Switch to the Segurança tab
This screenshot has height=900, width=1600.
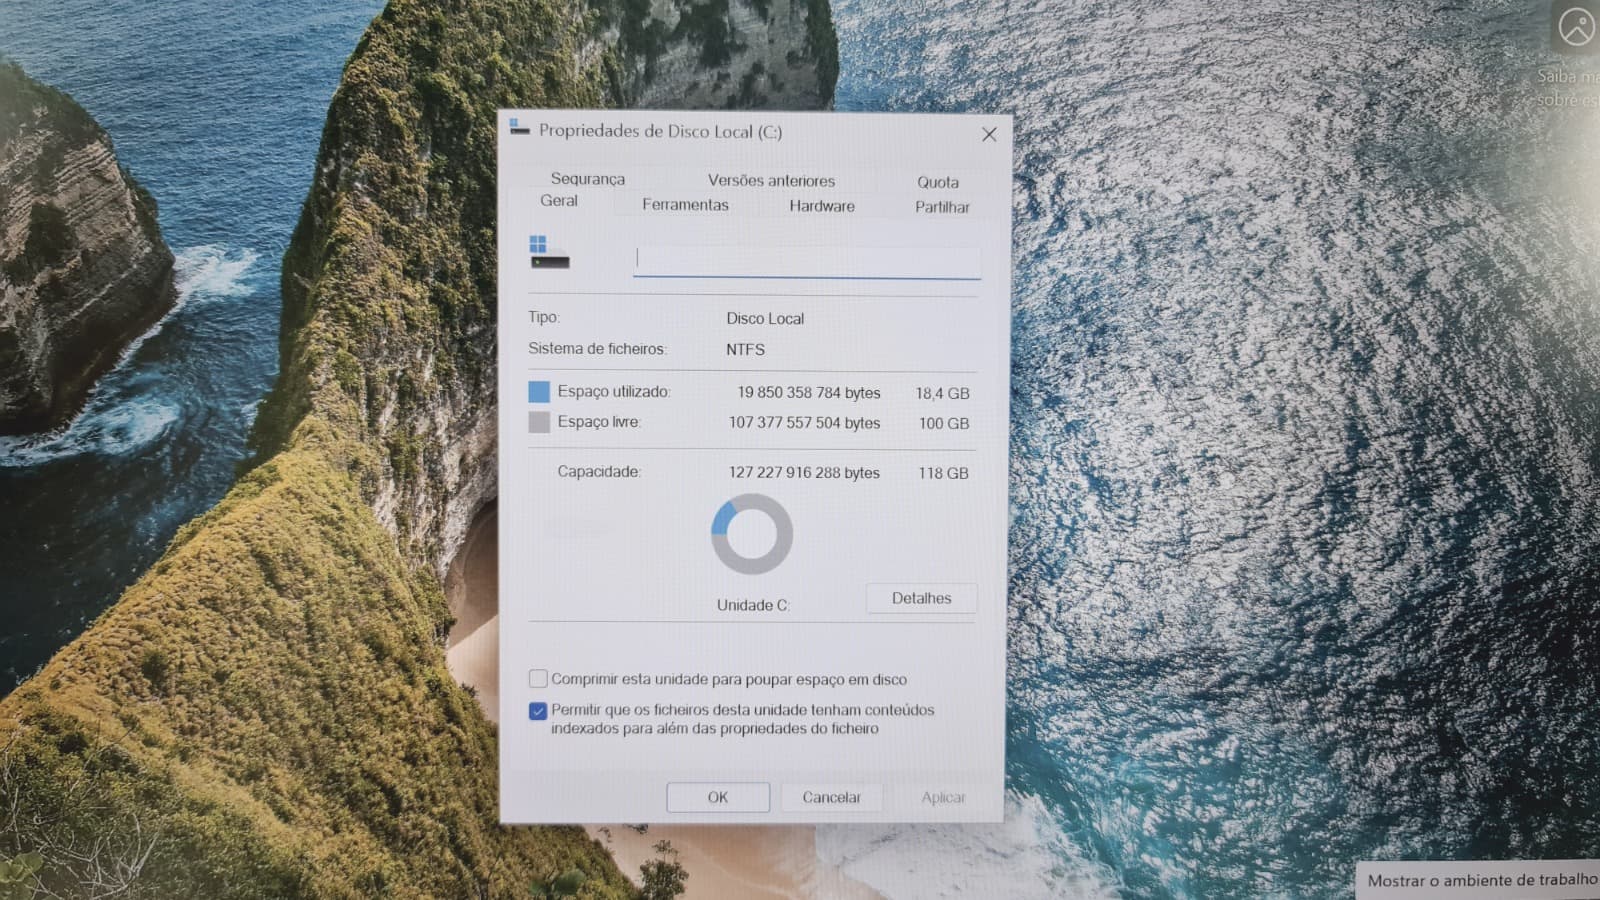click(588, 179)
